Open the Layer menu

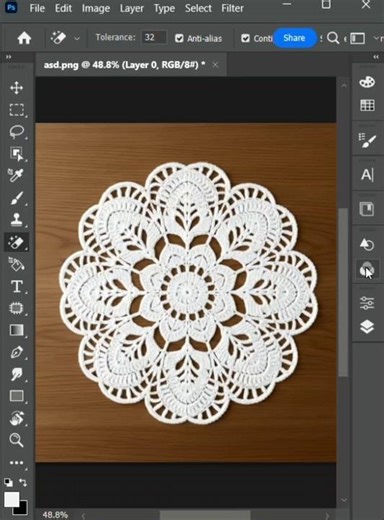pos(132,8)
